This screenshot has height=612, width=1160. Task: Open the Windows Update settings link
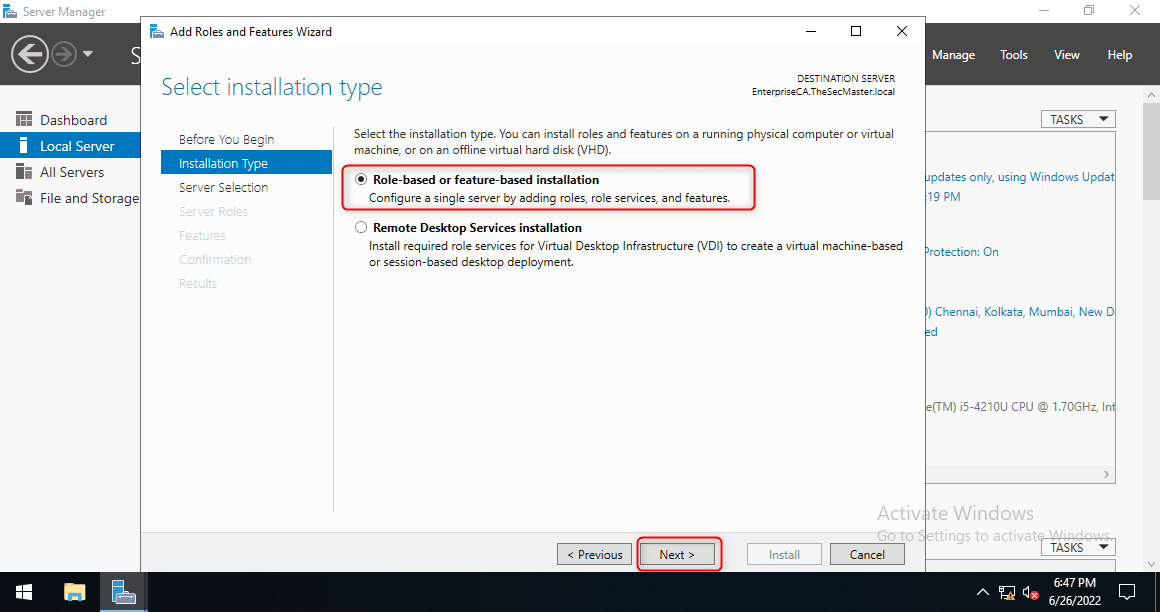pyautogui.click(x=1019, y=177)
